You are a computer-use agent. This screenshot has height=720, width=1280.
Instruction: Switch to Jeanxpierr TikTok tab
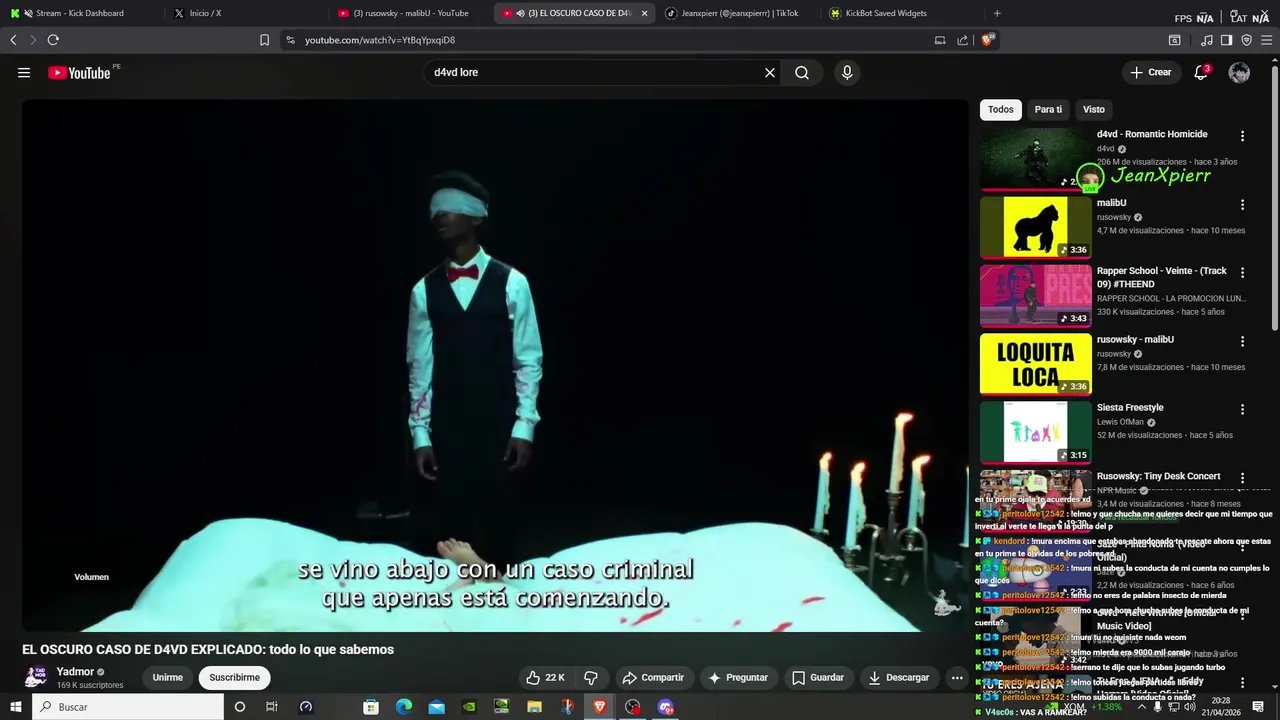(740, 13)
